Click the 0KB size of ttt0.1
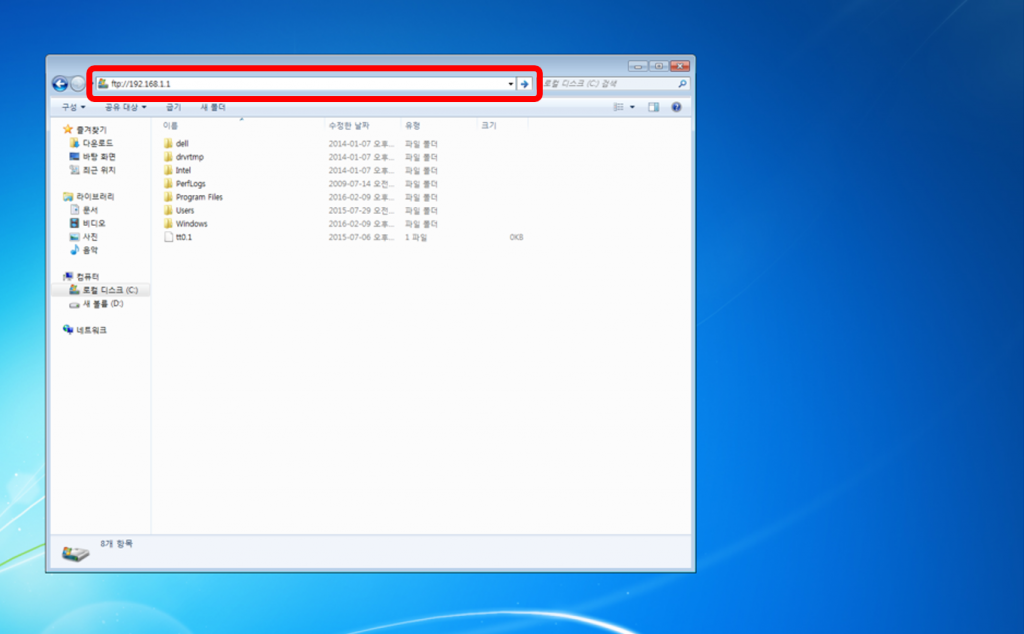Screen dimensions: 1024x634 click(x=516, y=237)
